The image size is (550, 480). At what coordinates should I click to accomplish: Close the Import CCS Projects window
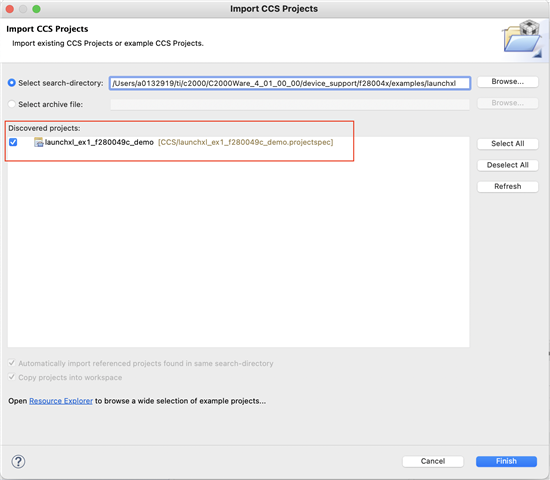[10, 9]
